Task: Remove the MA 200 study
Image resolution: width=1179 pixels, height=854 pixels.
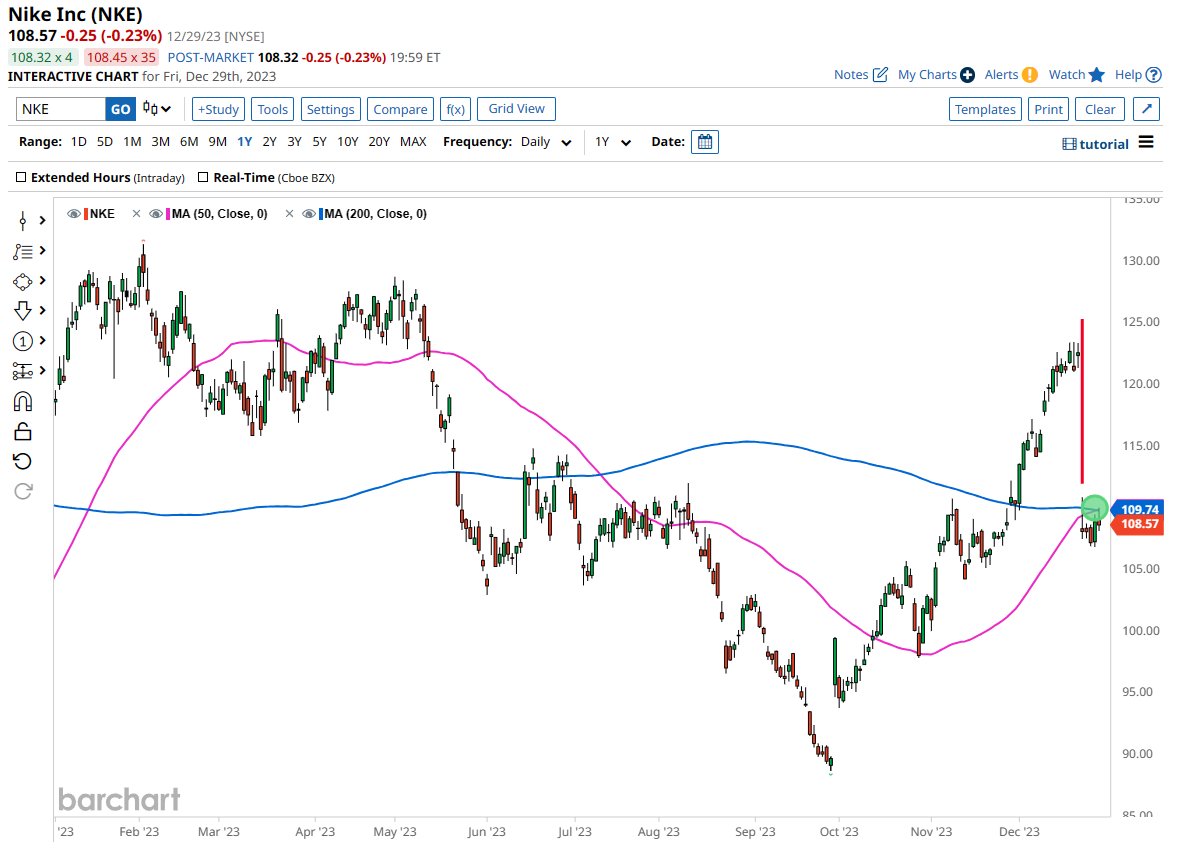Action: (x=289, y=214)
